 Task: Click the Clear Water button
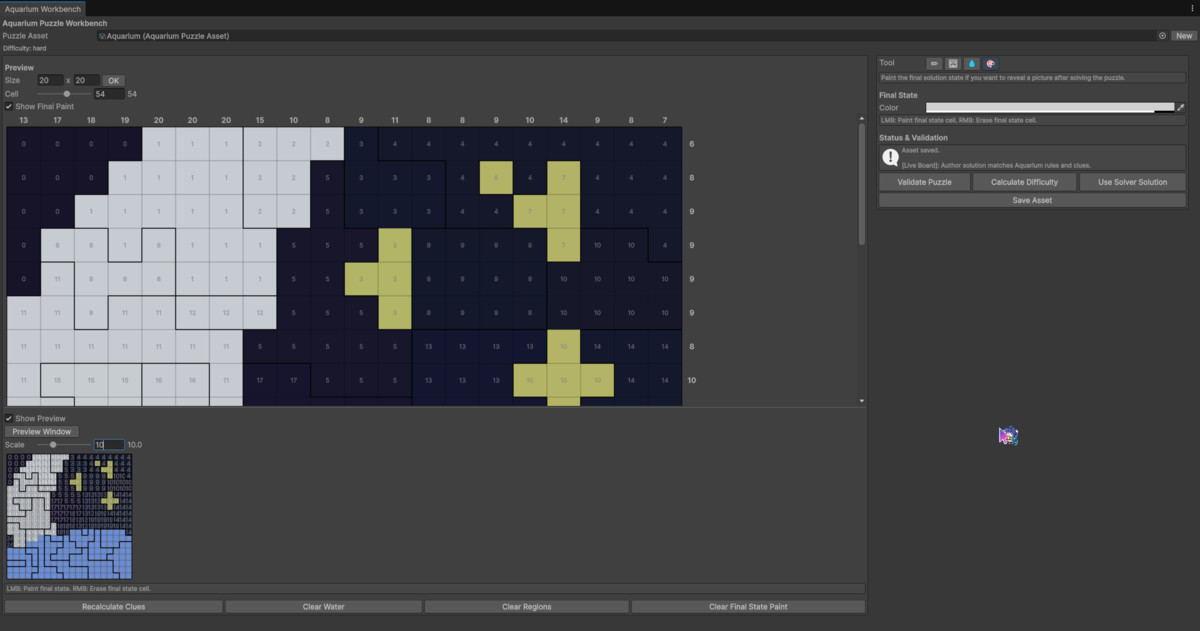[323, 607]
